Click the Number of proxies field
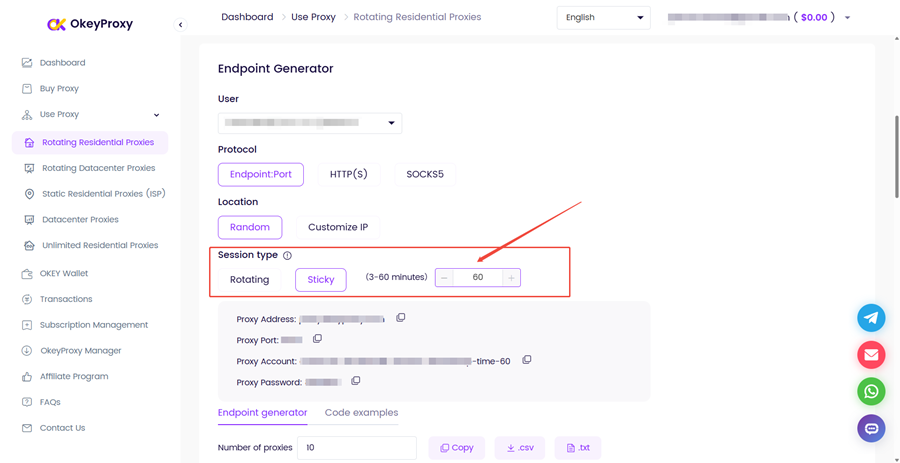This screenshot has width=900, height=463. coord(356,448)
